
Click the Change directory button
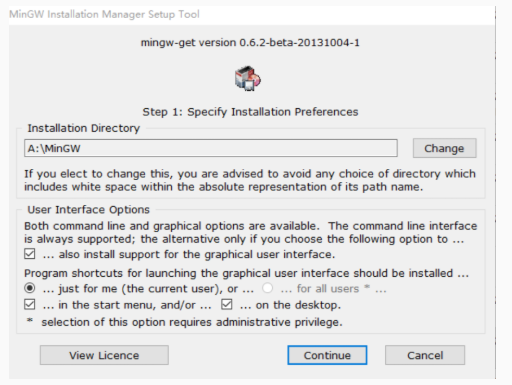pyautogui.click(x=444, y=148)
